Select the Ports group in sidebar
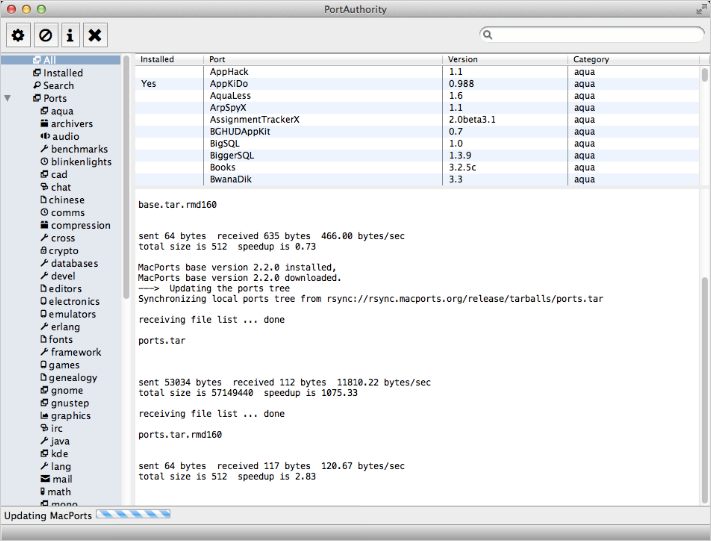The width and height of the screenshot is (711, 541). pyautogui.click(x=50, y=98)
